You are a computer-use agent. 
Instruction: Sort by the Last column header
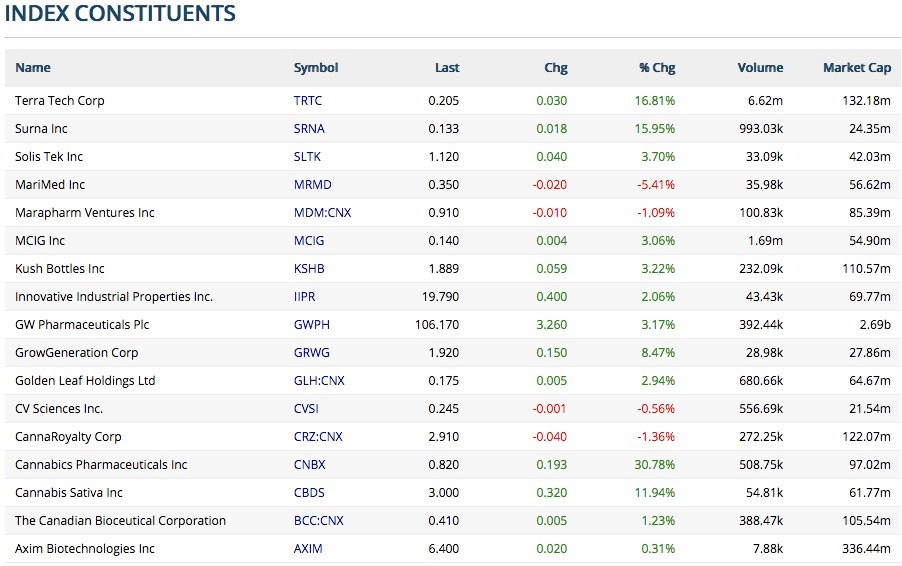click(447, 67)
